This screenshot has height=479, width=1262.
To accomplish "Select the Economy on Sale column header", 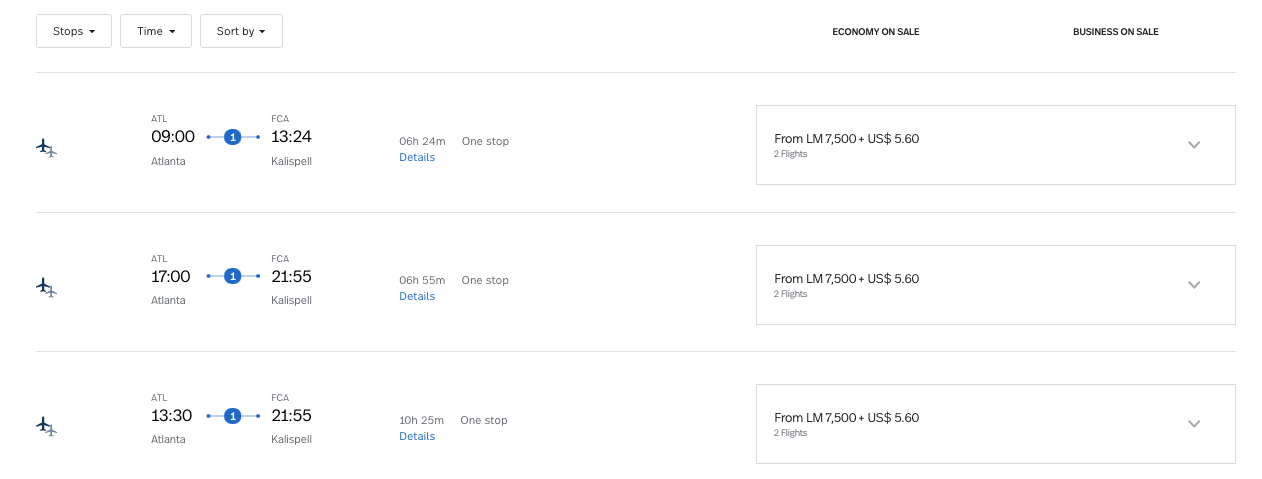I will point(875,32).
